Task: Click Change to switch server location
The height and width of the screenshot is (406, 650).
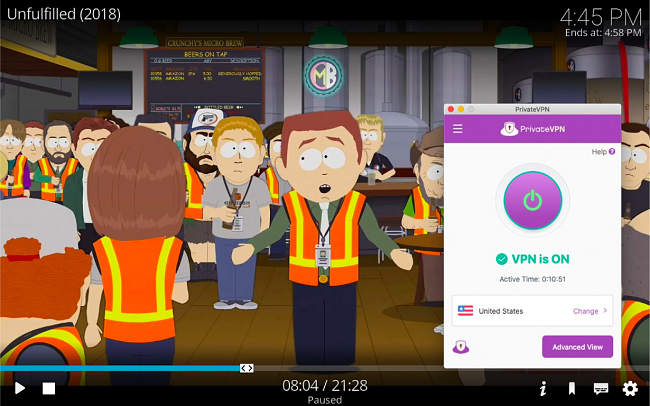Action: [x=585, y=311]
